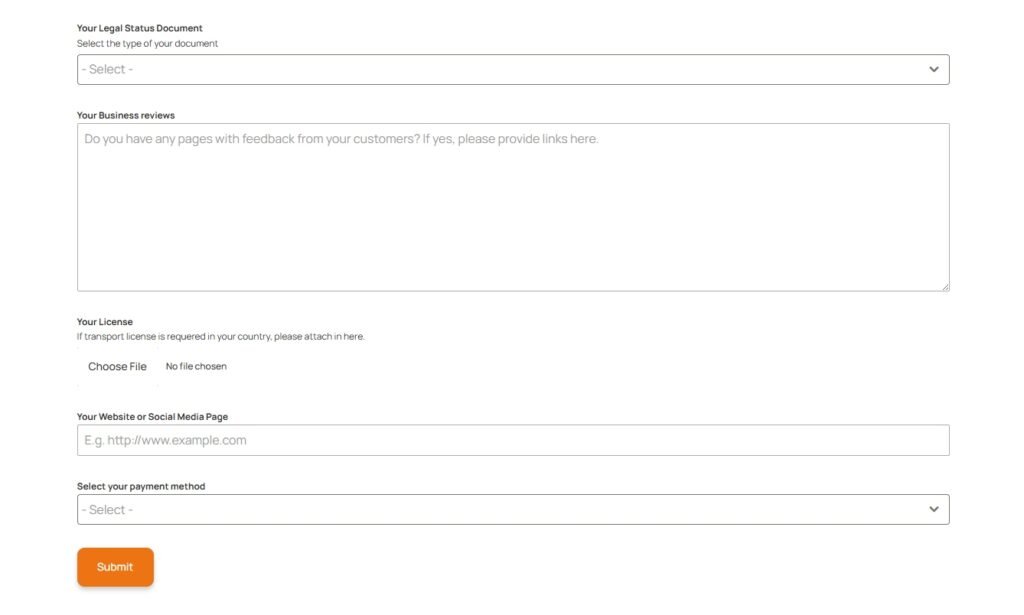
Task: Click the chevron arrow on payment method select
Action: pos(933,509)
